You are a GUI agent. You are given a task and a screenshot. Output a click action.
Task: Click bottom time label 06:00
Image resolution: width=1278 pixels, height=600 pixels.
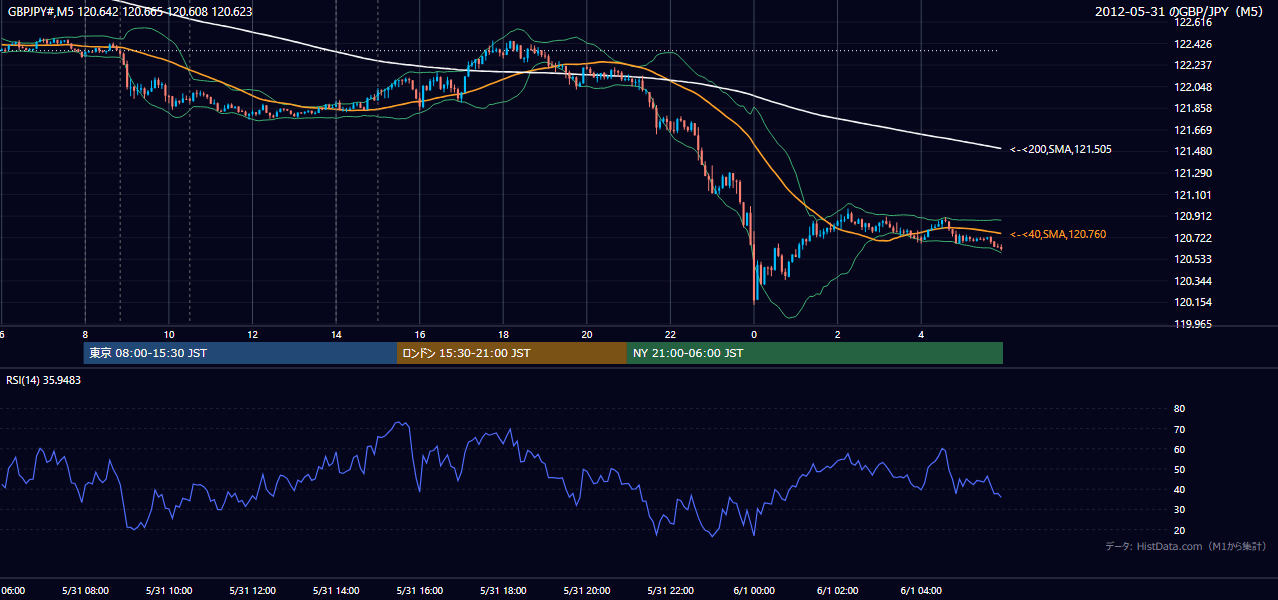pyautogui.click(x=13, y=591)
